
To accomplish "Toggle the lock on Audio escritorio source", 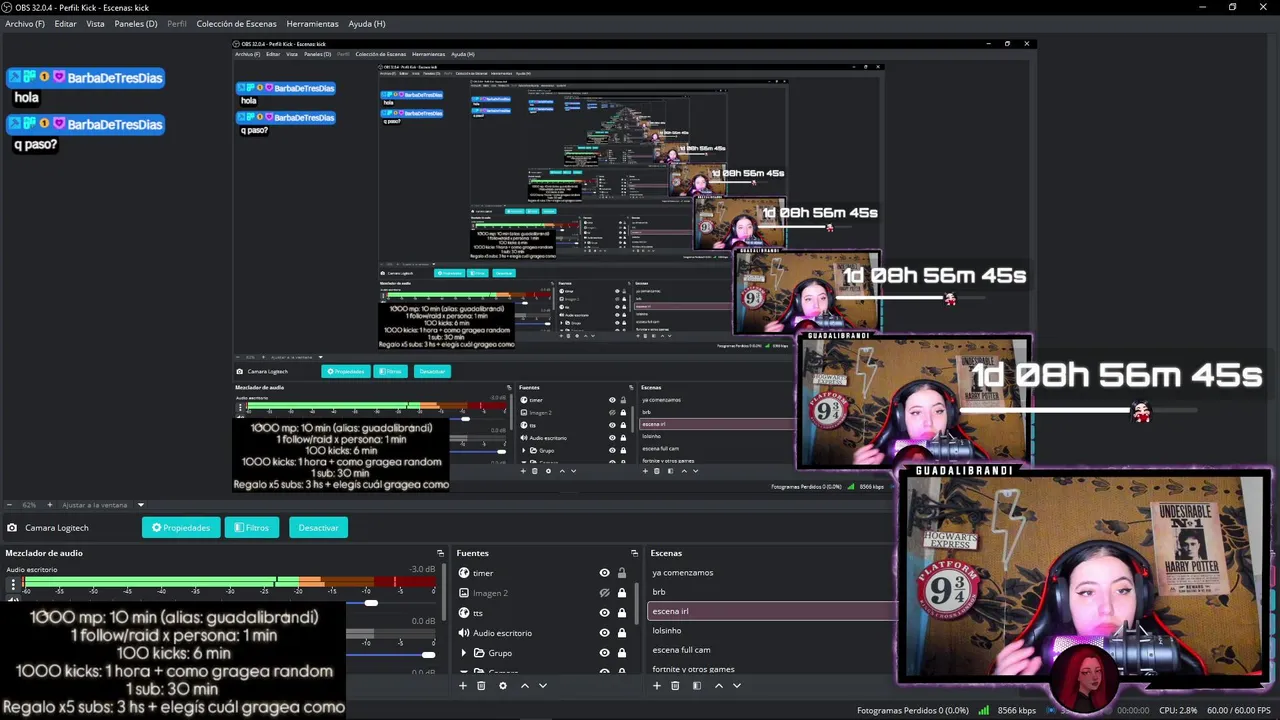I will point(622,633).
